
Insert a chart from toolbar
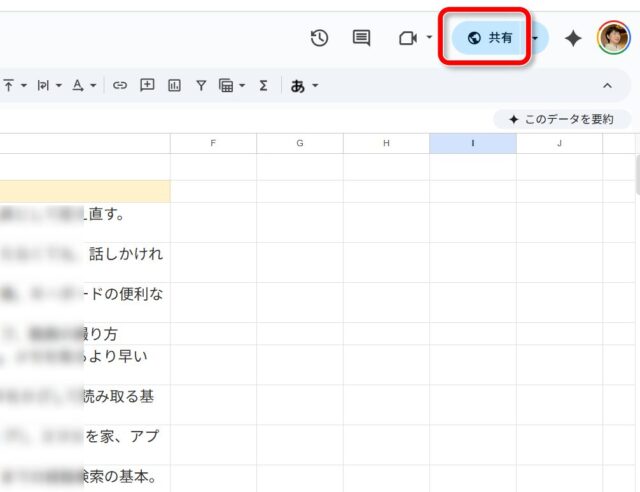pyautogui.click(x=174, y=86)
